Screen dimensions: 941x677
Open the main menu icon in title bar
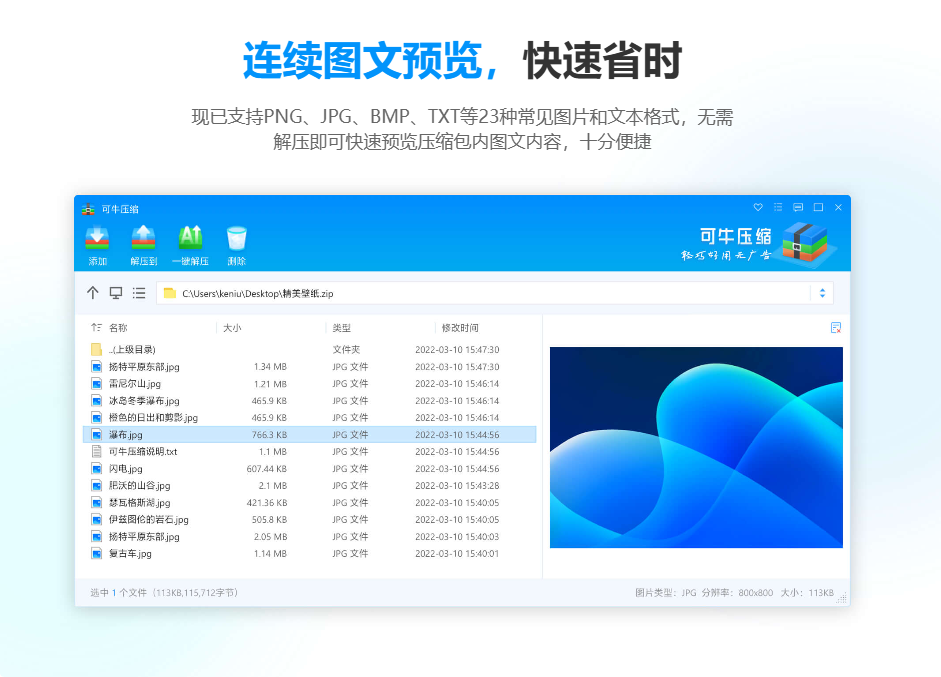[778, 207]
